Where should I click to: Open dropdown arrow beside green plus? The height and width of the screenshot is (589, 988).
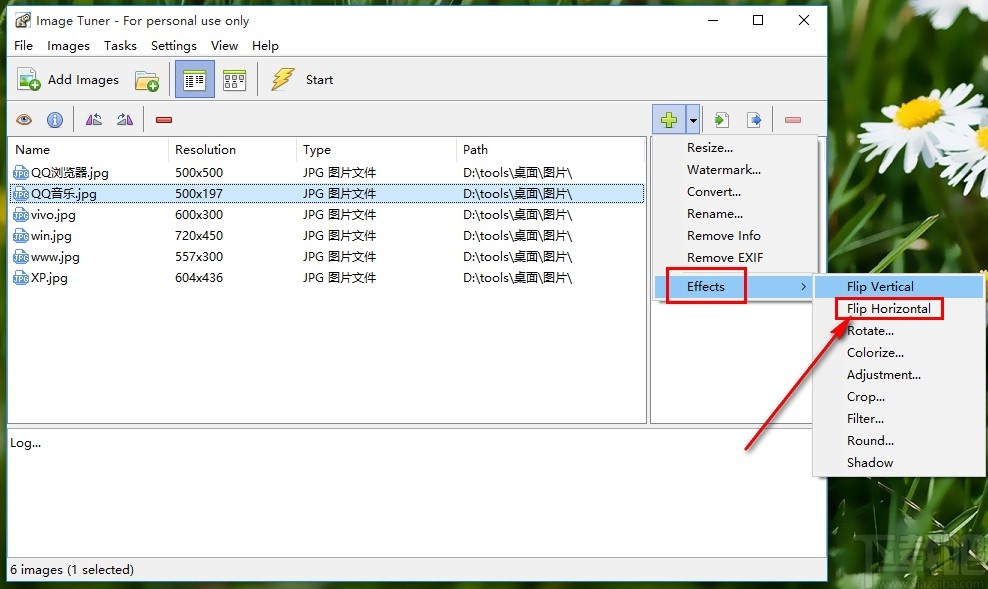[x=693, y=120]
